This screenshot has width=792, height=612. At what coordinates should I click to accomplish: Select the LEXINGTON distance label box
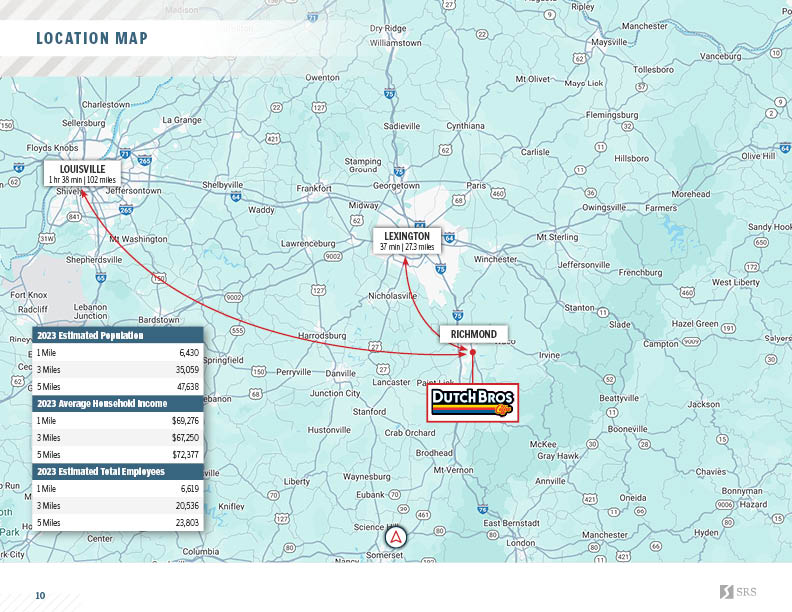point(407,241)
